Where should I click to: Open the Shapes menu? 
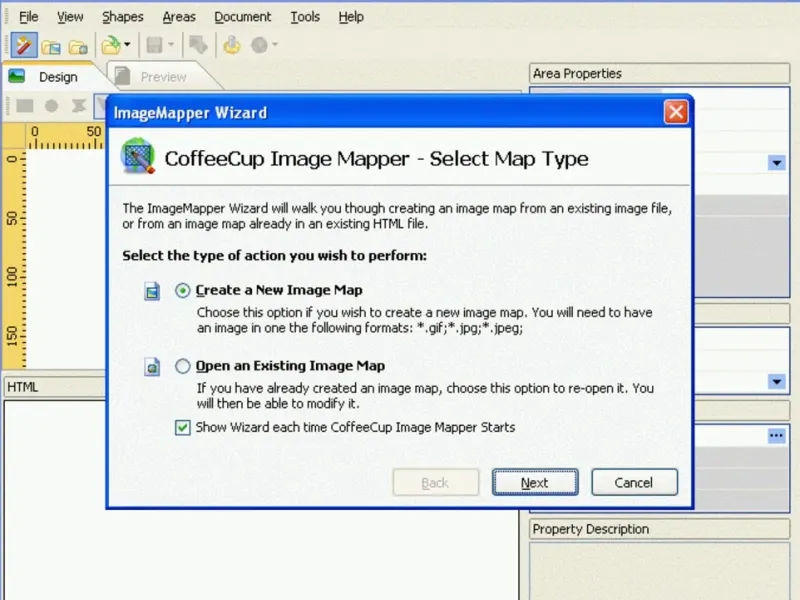coord(122,17)
